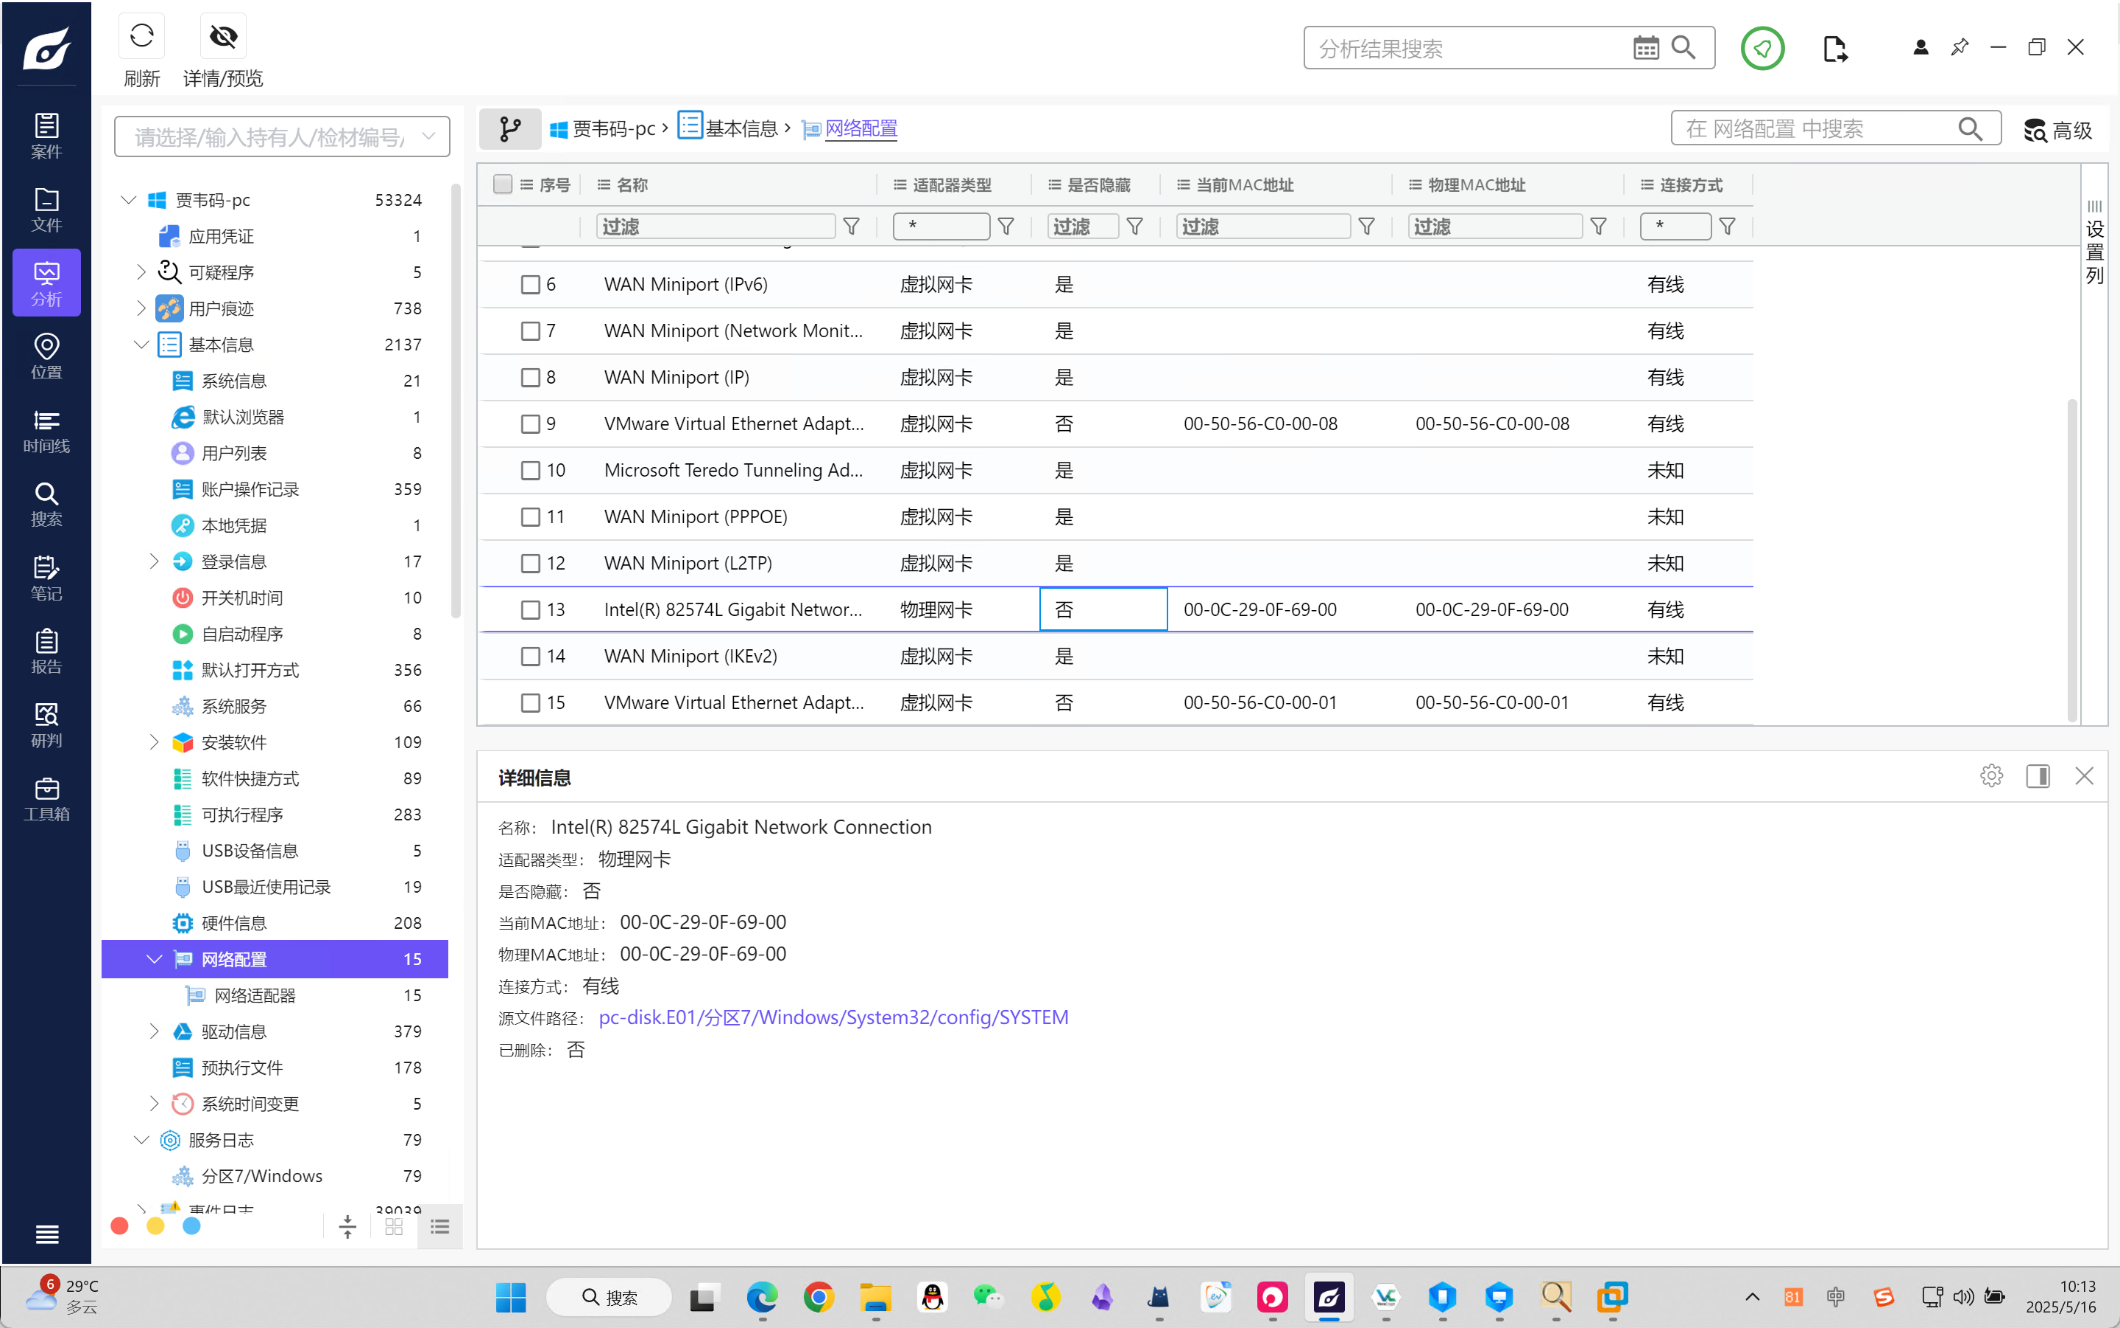Click the calendar icon in search bar

(1645, 48)
